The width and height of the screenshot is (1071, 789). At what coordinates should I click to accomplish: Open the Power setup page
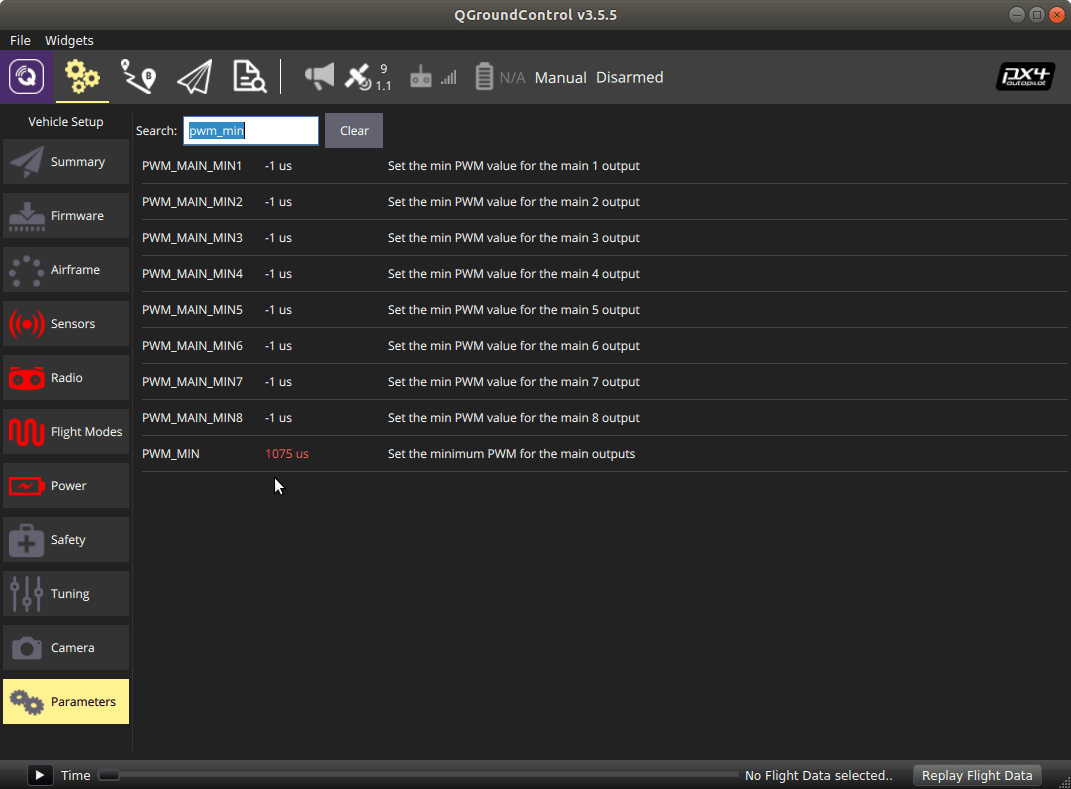click(x=66, y=486)
